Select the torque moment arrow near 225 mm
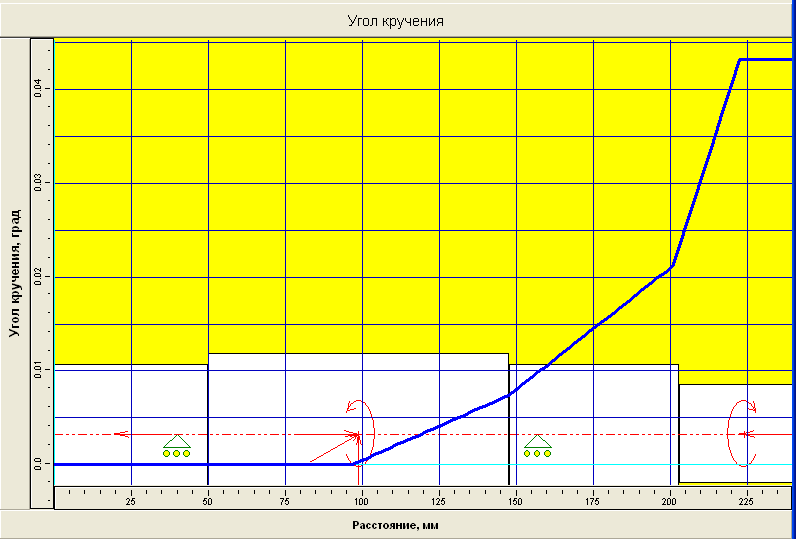Image resolution: width=796 pixels, height=539 pixels. 742,433
